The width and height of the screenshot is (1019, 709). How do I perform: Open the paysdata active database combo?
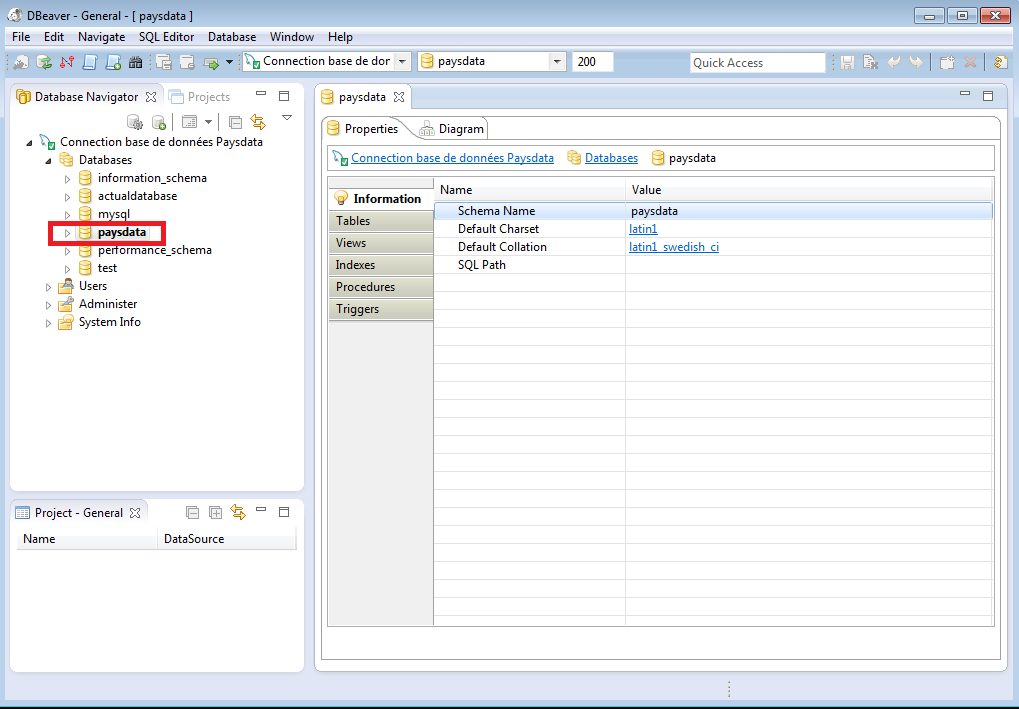491,62
